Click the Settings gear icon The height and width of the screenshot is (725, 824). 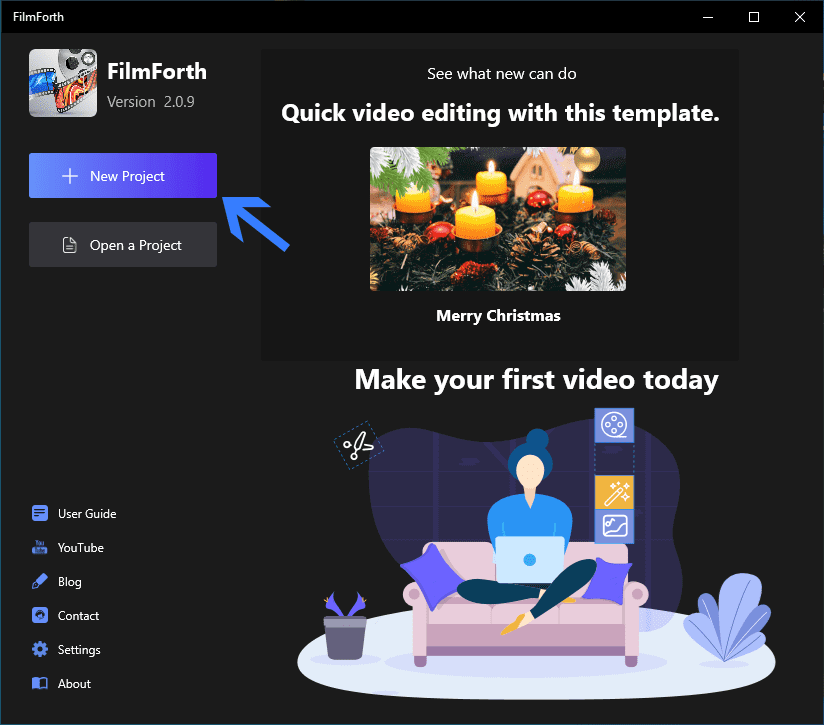point(40,649)
